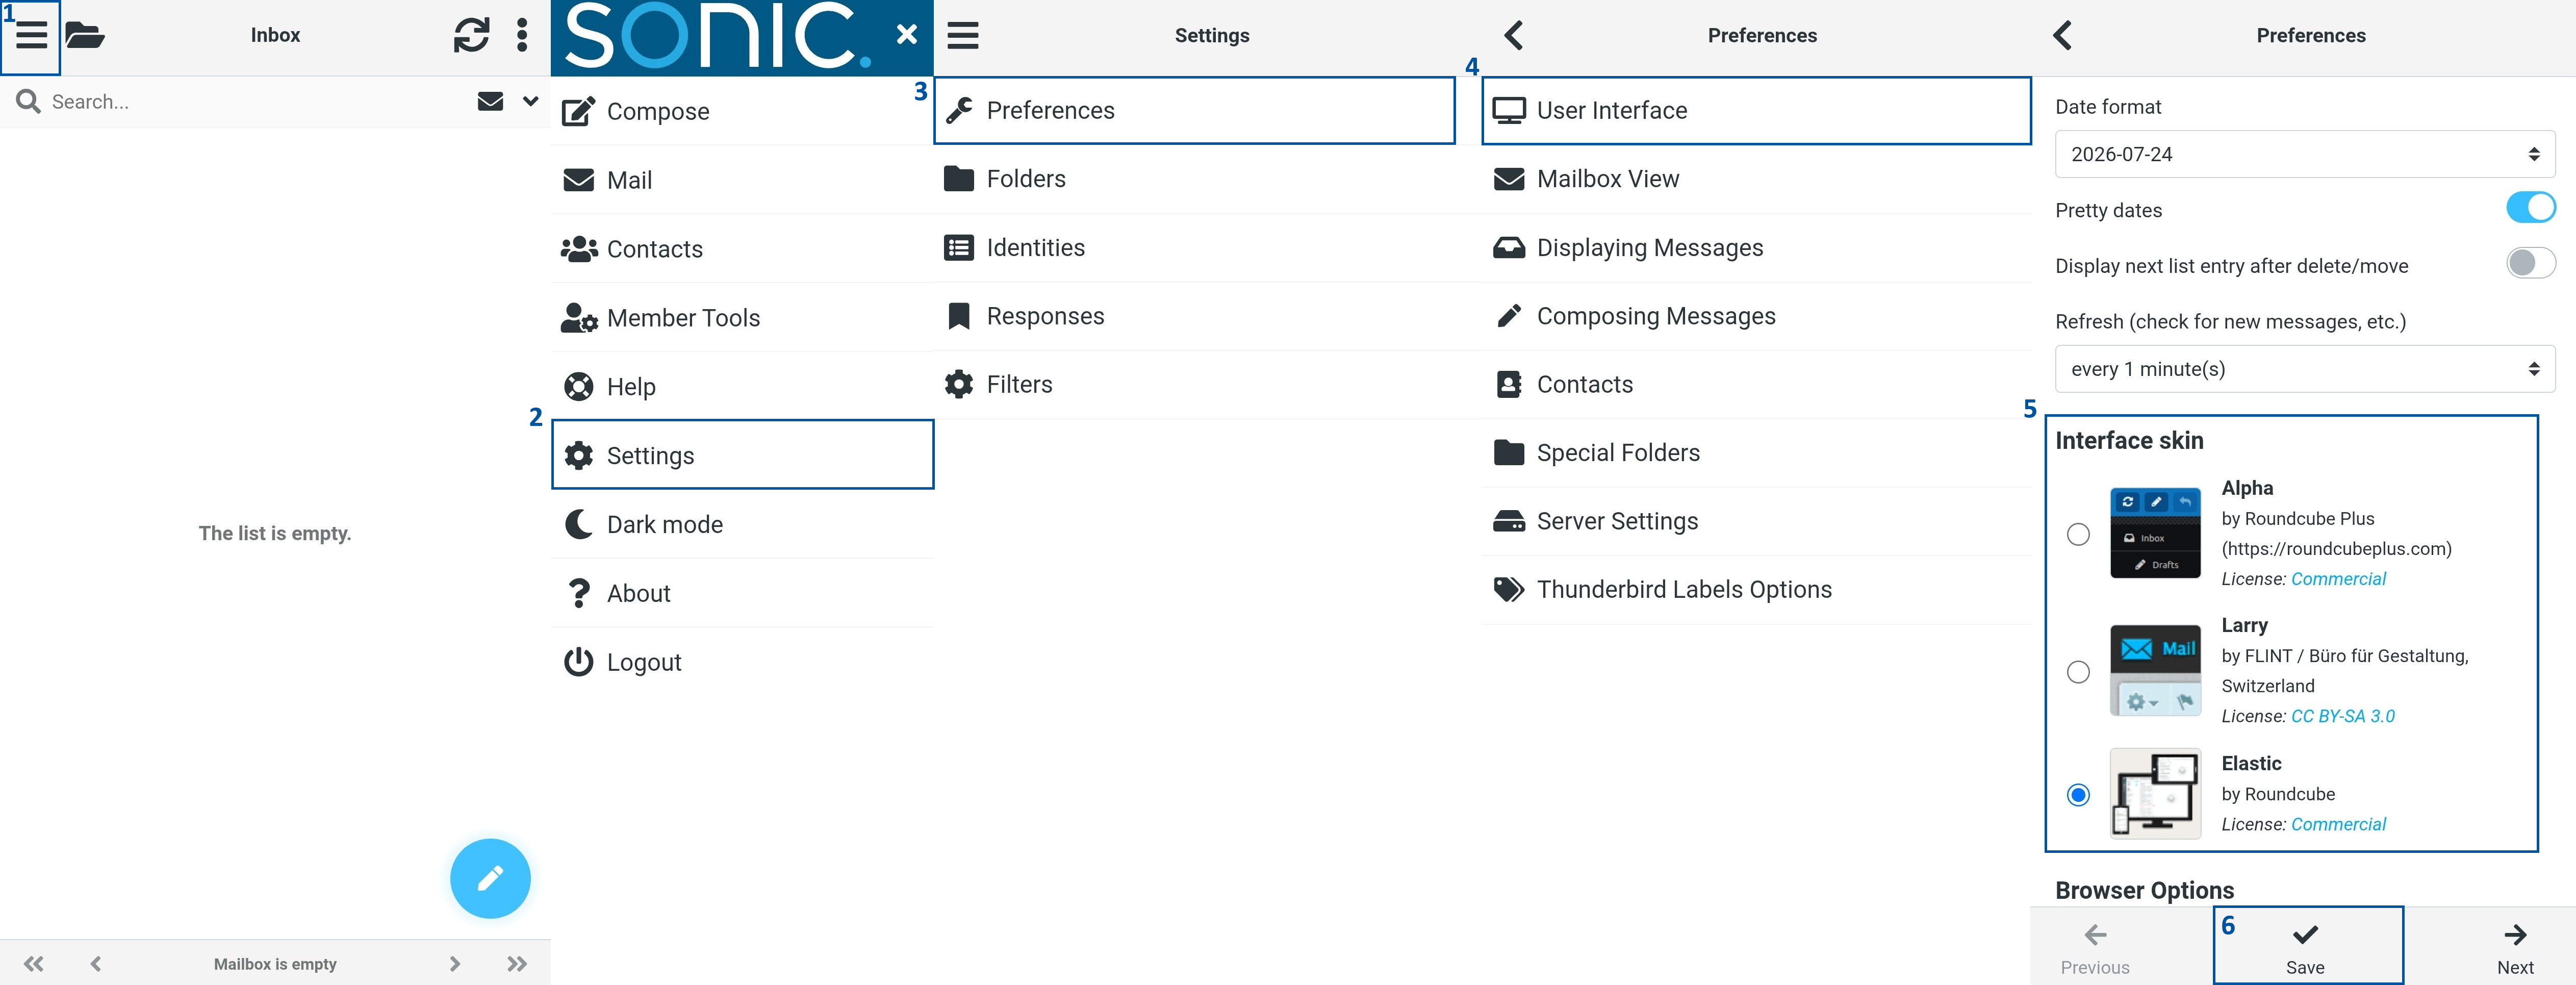Open the folder list icon beside Inbox
The height and width of the screenshot is (985, 2576).
click(x=85, y=36)
